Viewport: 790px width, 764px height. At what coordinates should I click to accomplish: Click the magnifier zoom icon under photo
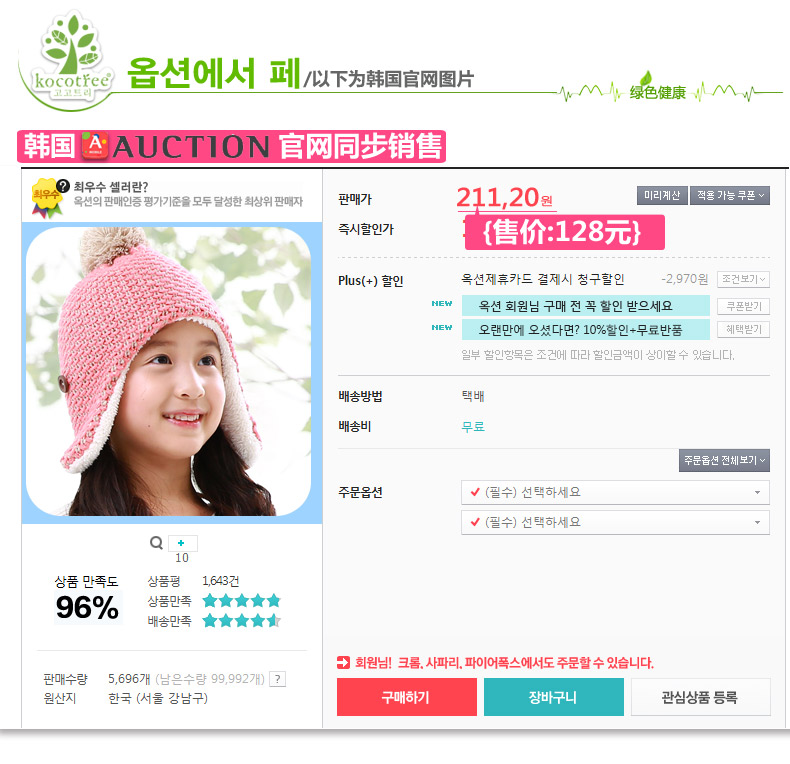tap(157, 543)
